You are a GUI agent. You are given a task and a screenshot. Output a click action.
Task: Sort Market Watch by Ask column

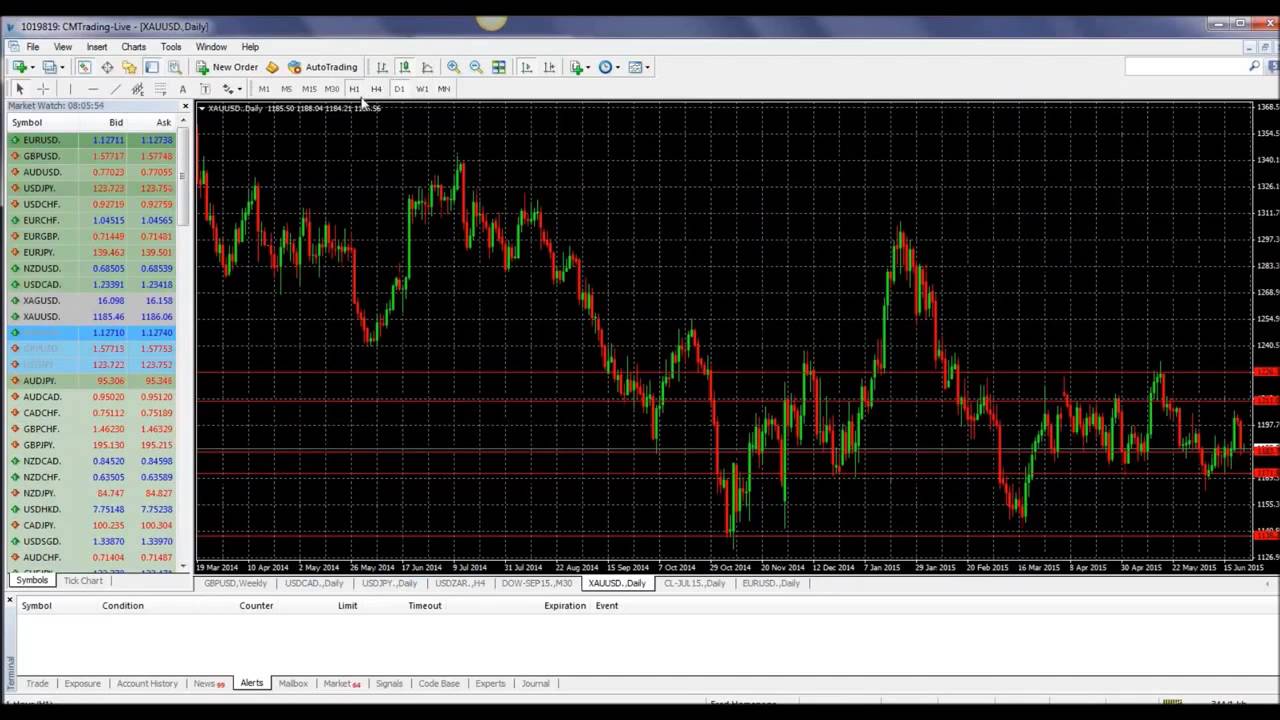tap(163, 123)
